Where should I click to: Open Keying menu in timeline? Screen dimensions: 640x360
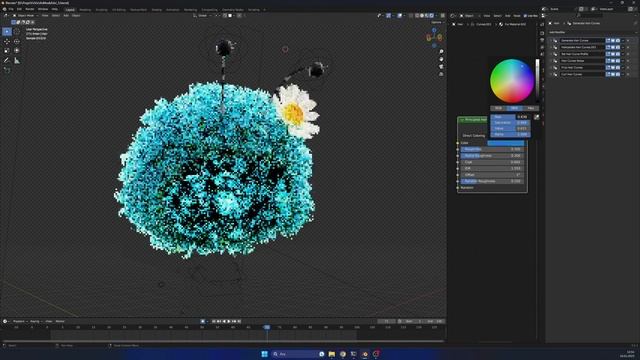click(36, 321)
